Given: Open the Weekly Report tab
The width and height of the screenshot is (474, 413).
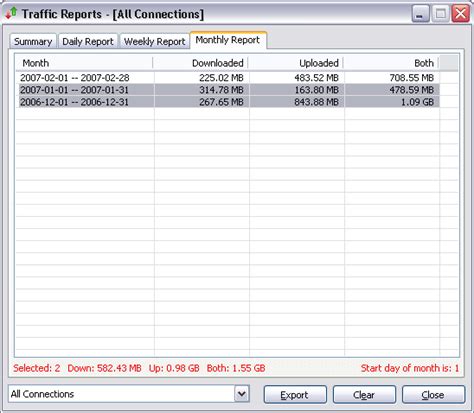Looking at the screenshot, I should coord(154,41).
